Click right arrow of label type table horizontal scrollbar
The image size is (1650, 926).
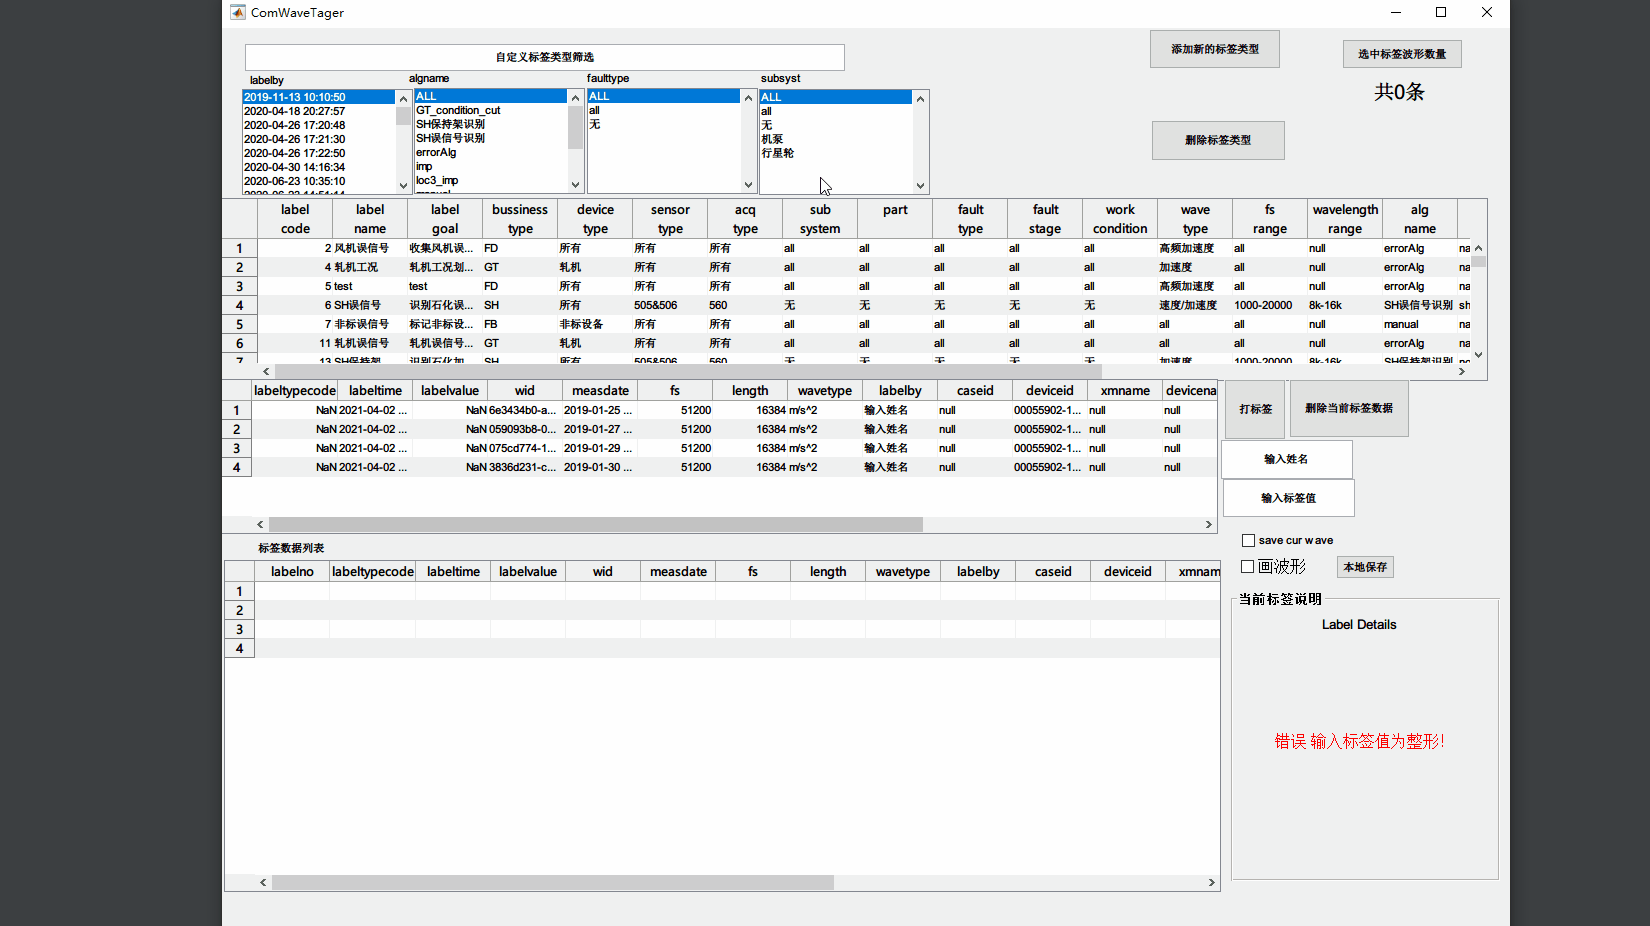pyautogui.click(x=1462, y=371)
